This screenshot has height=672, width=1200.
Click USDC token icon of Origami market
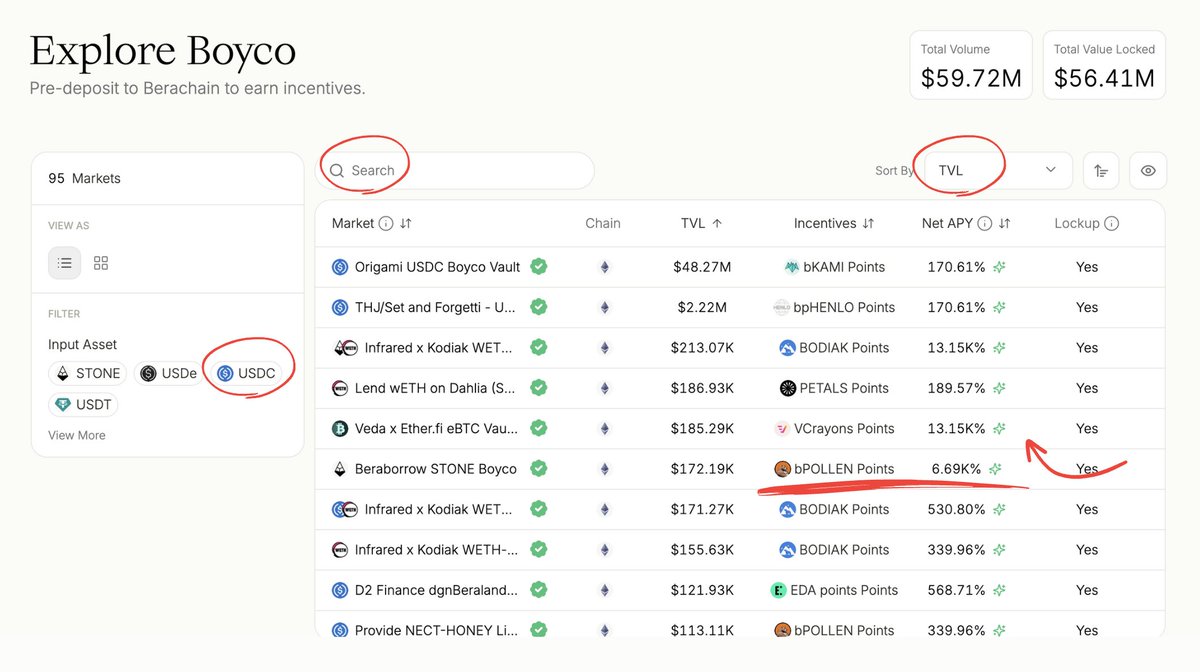click(x=340, y=267)
